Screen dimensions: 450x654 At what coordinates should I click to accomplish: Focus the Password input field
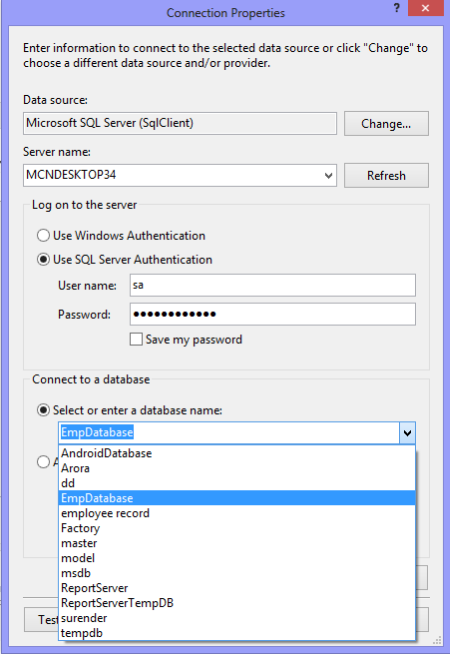click(x=273, y=314)
